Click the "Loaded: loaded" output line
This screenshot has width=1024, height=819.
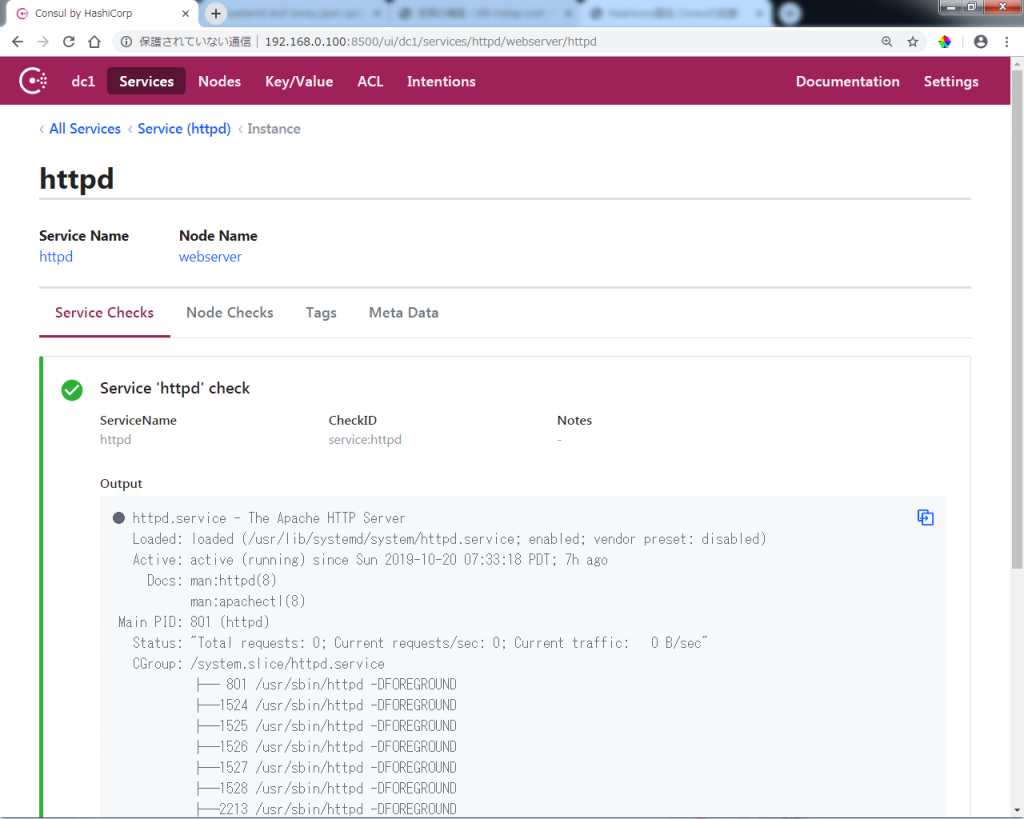pyautogui.click(x=449, y=539)
